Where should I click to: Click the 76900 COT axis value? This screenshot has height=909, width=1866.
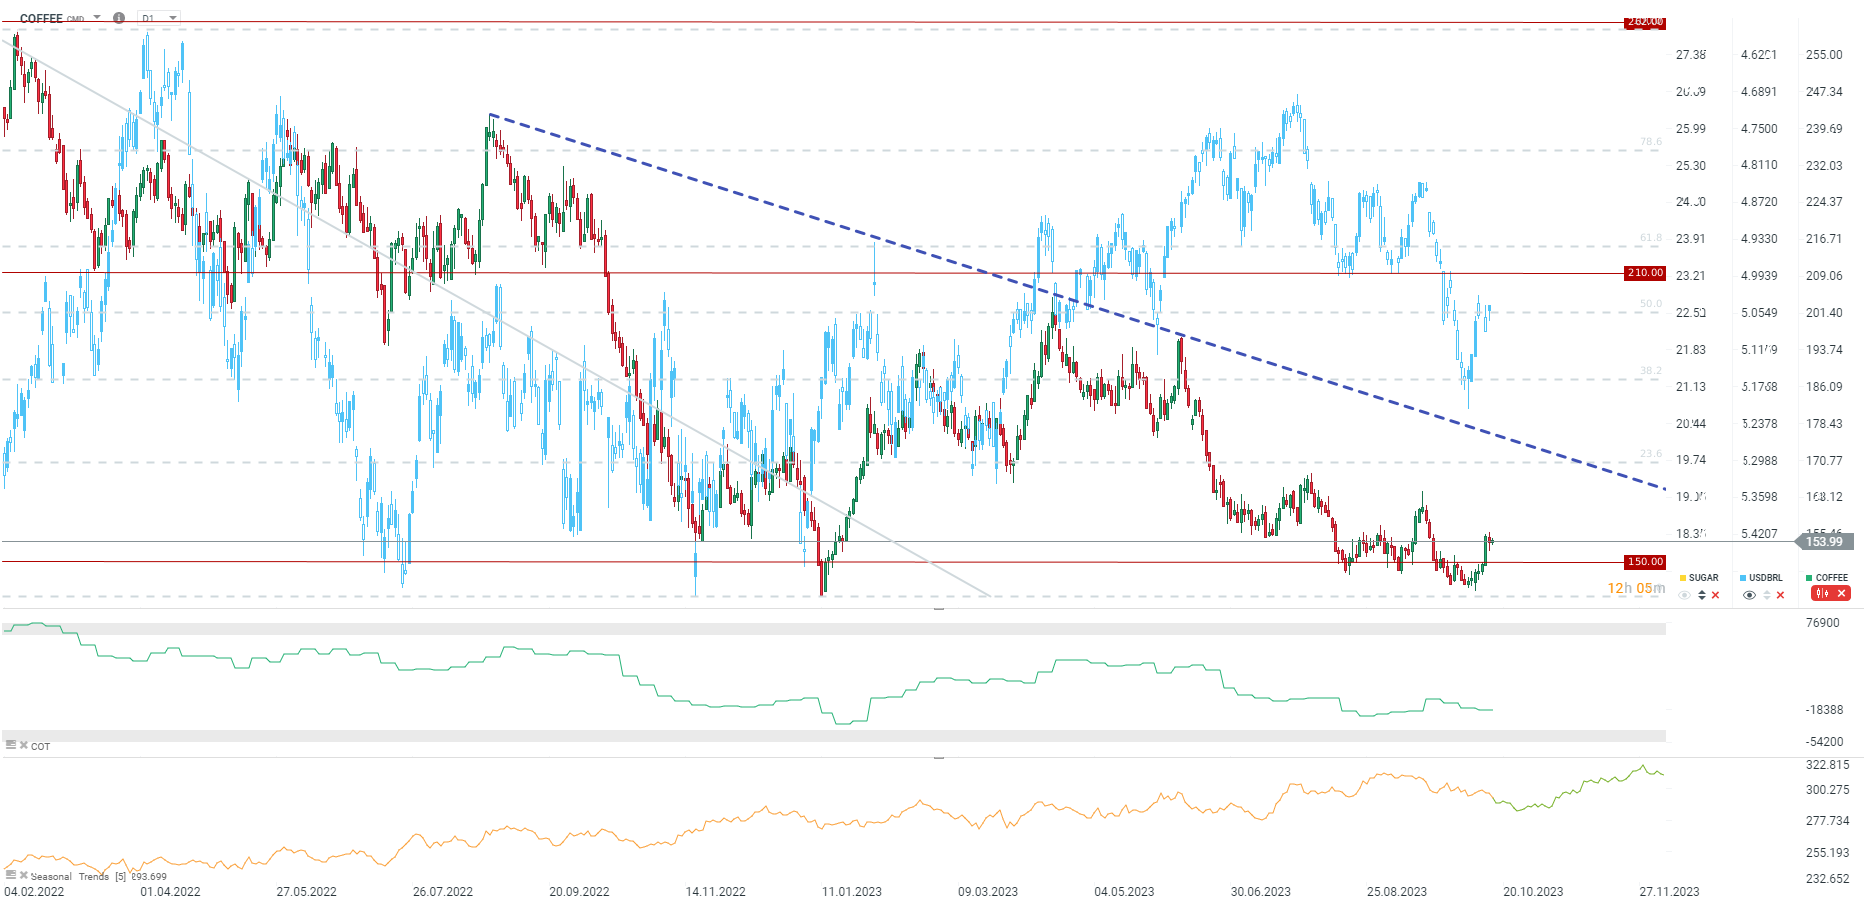pos(1823,623)
